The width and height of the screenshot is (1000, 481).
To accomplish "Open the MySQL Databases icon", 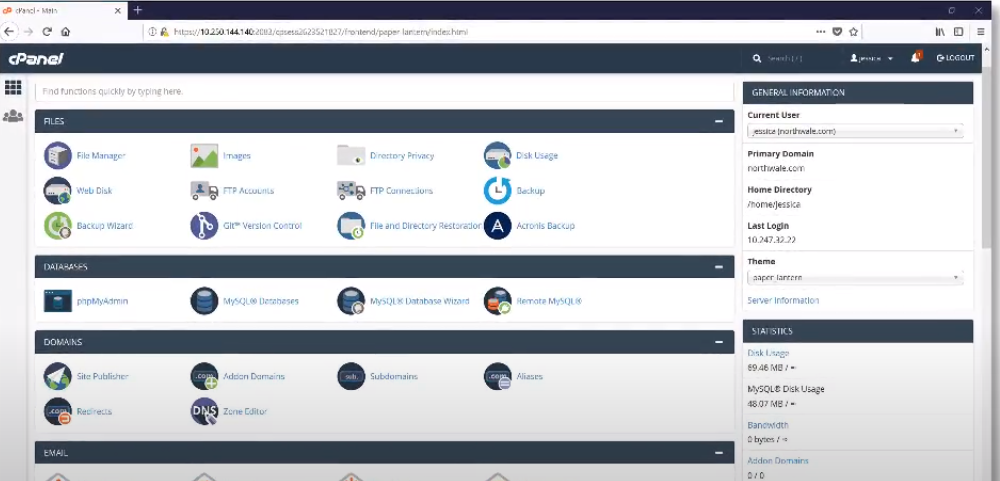I will click(204, 300).
